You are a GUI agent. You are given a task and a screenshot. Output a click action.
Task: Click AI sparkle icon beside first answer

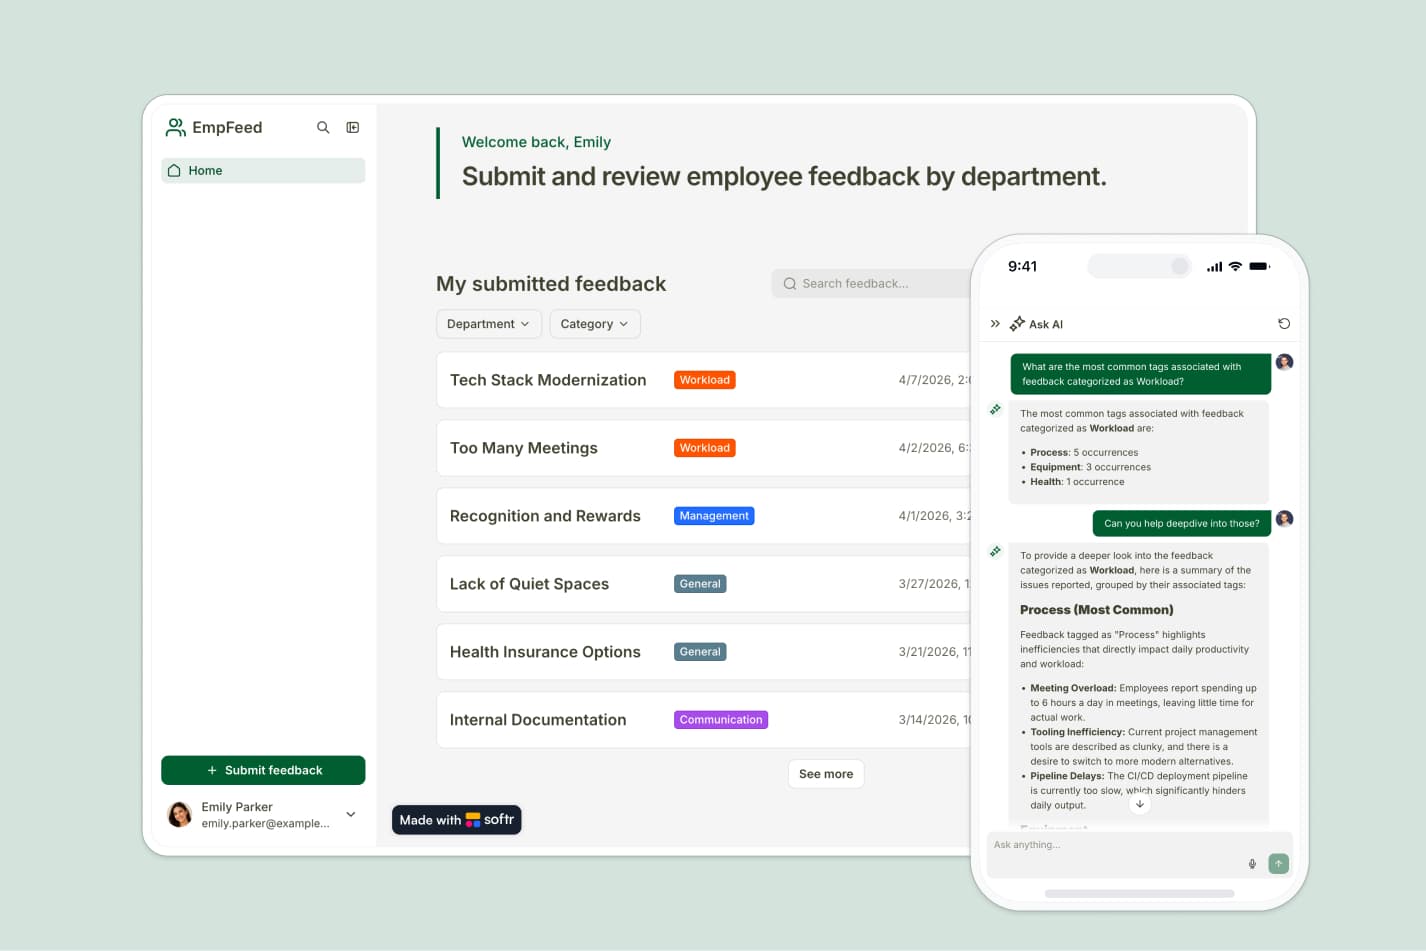point(995,409)
